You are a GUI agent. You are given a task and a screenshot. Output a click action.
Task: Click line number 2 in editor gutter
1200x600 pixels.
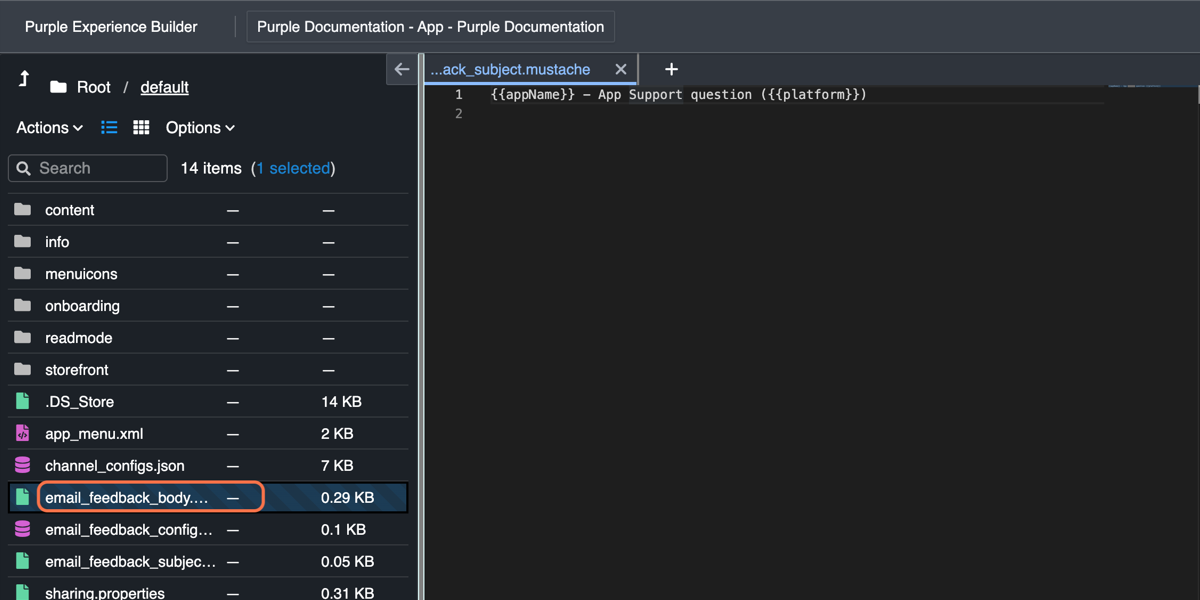pos(459,113)
